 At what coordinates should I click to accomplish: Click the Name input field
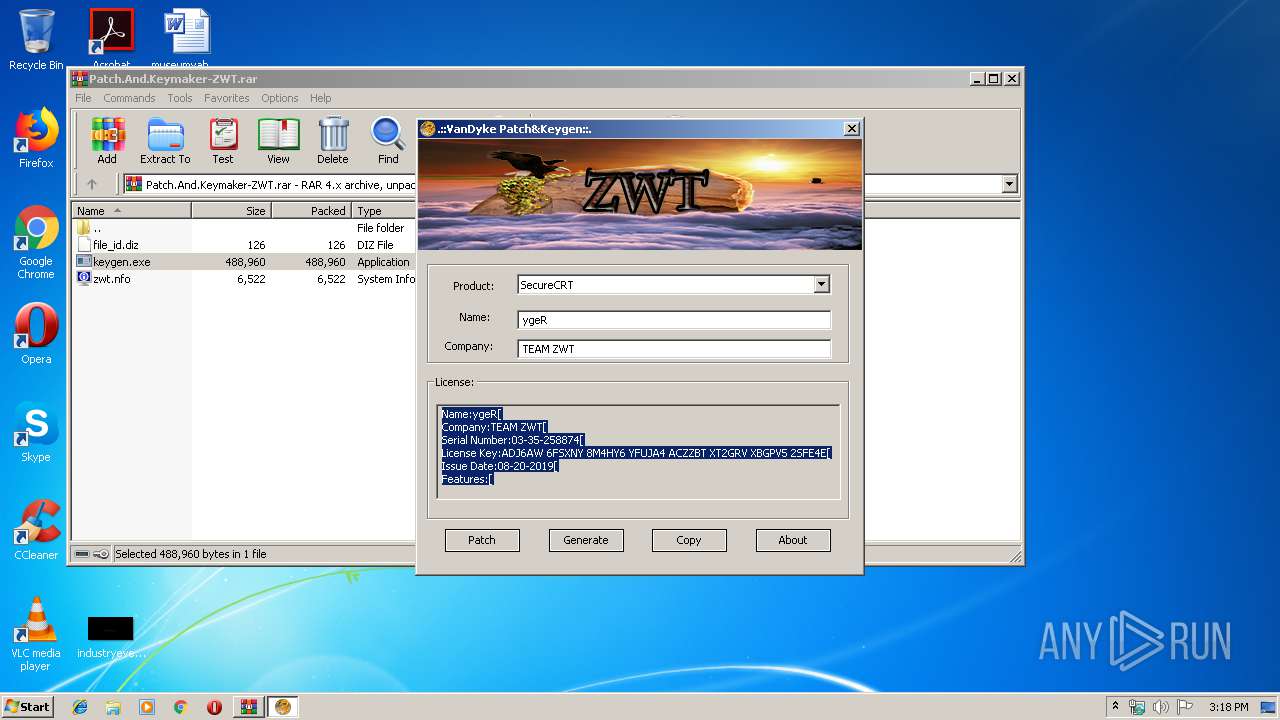tap(674, 320)
